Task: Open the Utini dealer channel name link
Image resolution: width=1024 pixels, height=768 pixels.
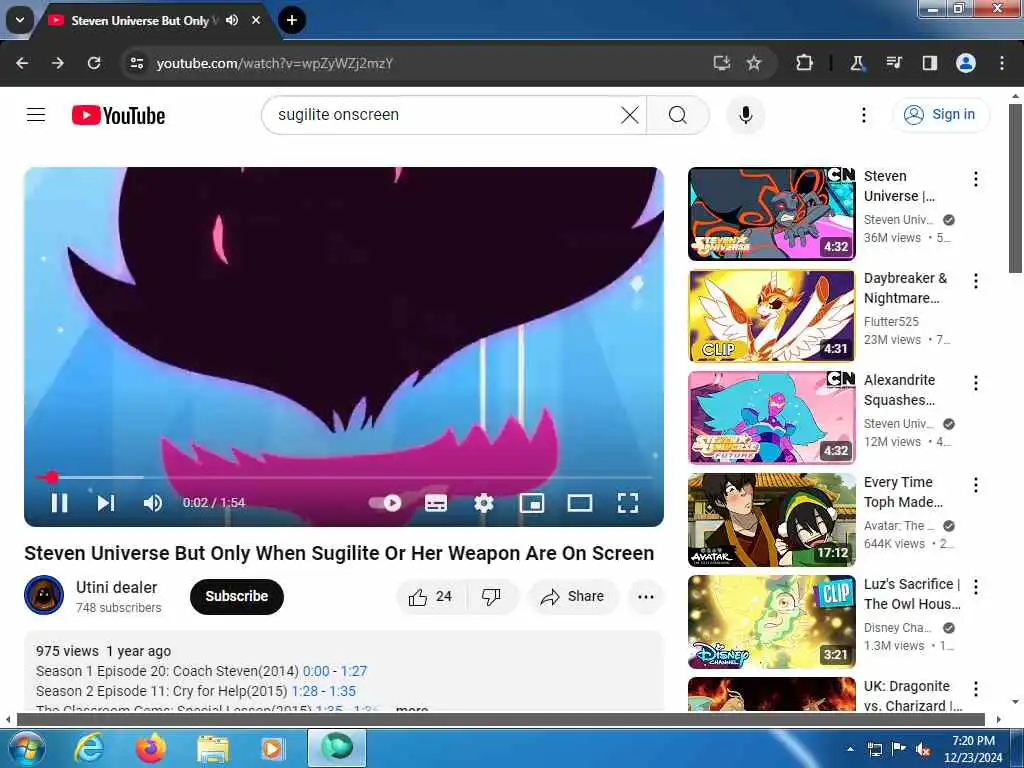Action: pos(116,587)
